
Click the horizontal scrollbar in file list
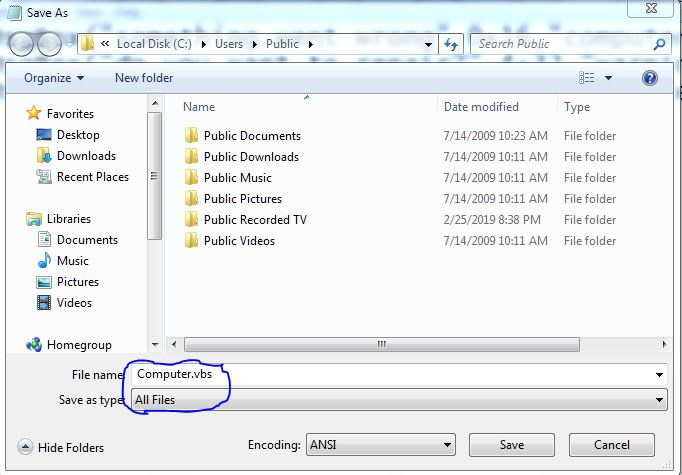(x=380, y=345)
